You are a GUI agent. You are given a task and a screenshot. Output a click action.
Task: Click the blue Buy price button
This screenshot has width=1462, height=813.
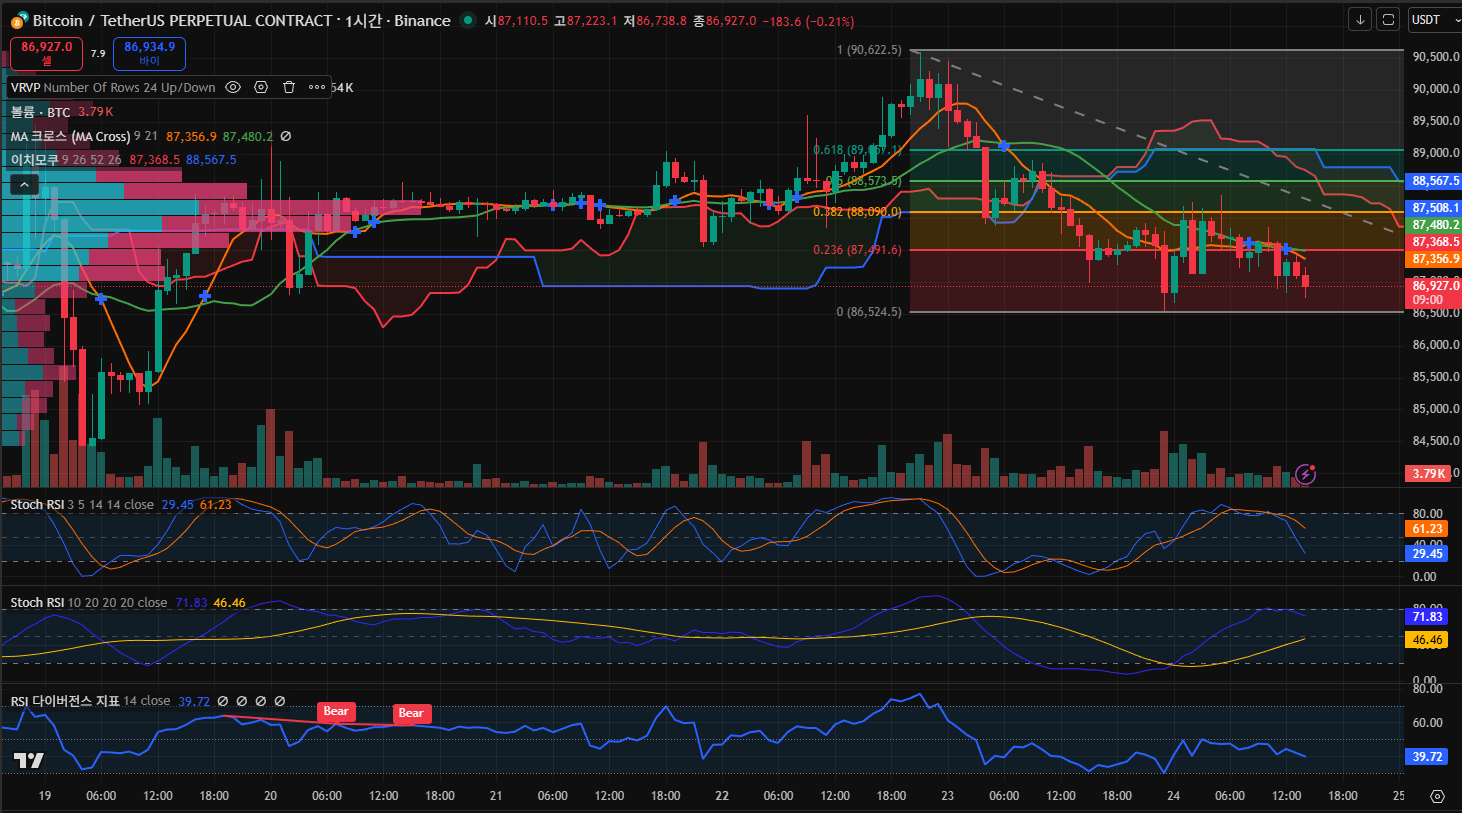tap(149, 53)
